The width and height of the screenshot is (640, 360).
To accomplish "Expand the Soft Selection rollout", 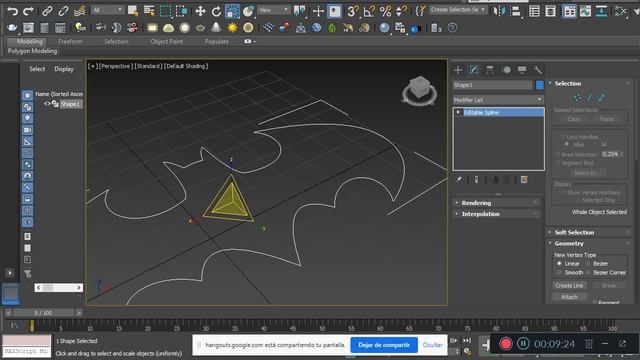I will (x=589, y=232).
